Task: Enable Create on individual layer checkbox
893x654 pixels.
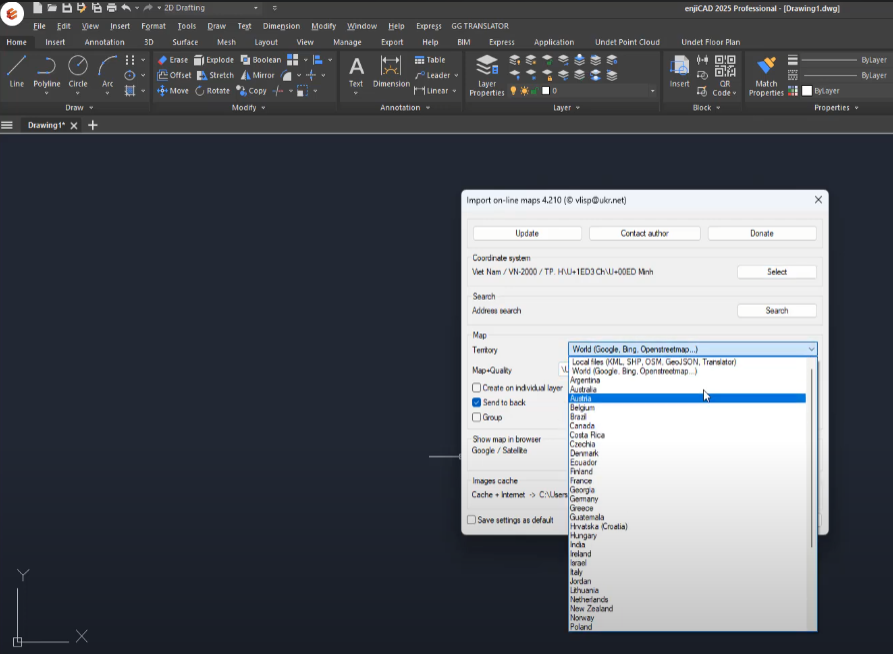Action: tap(477, 388)
